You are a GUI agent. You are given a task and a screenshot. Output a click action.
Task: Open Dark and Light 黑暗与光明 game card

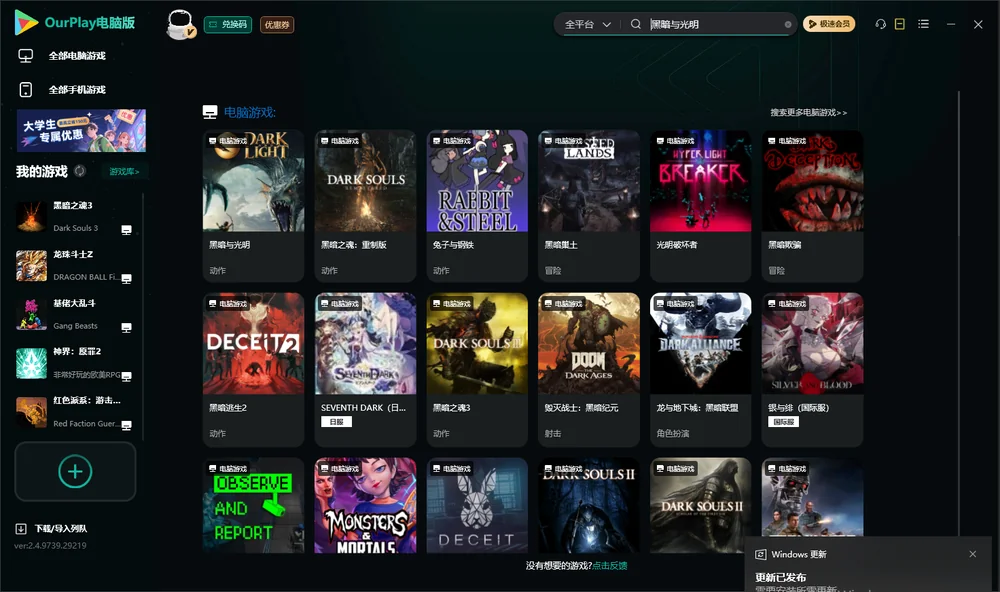click(253, 205)
